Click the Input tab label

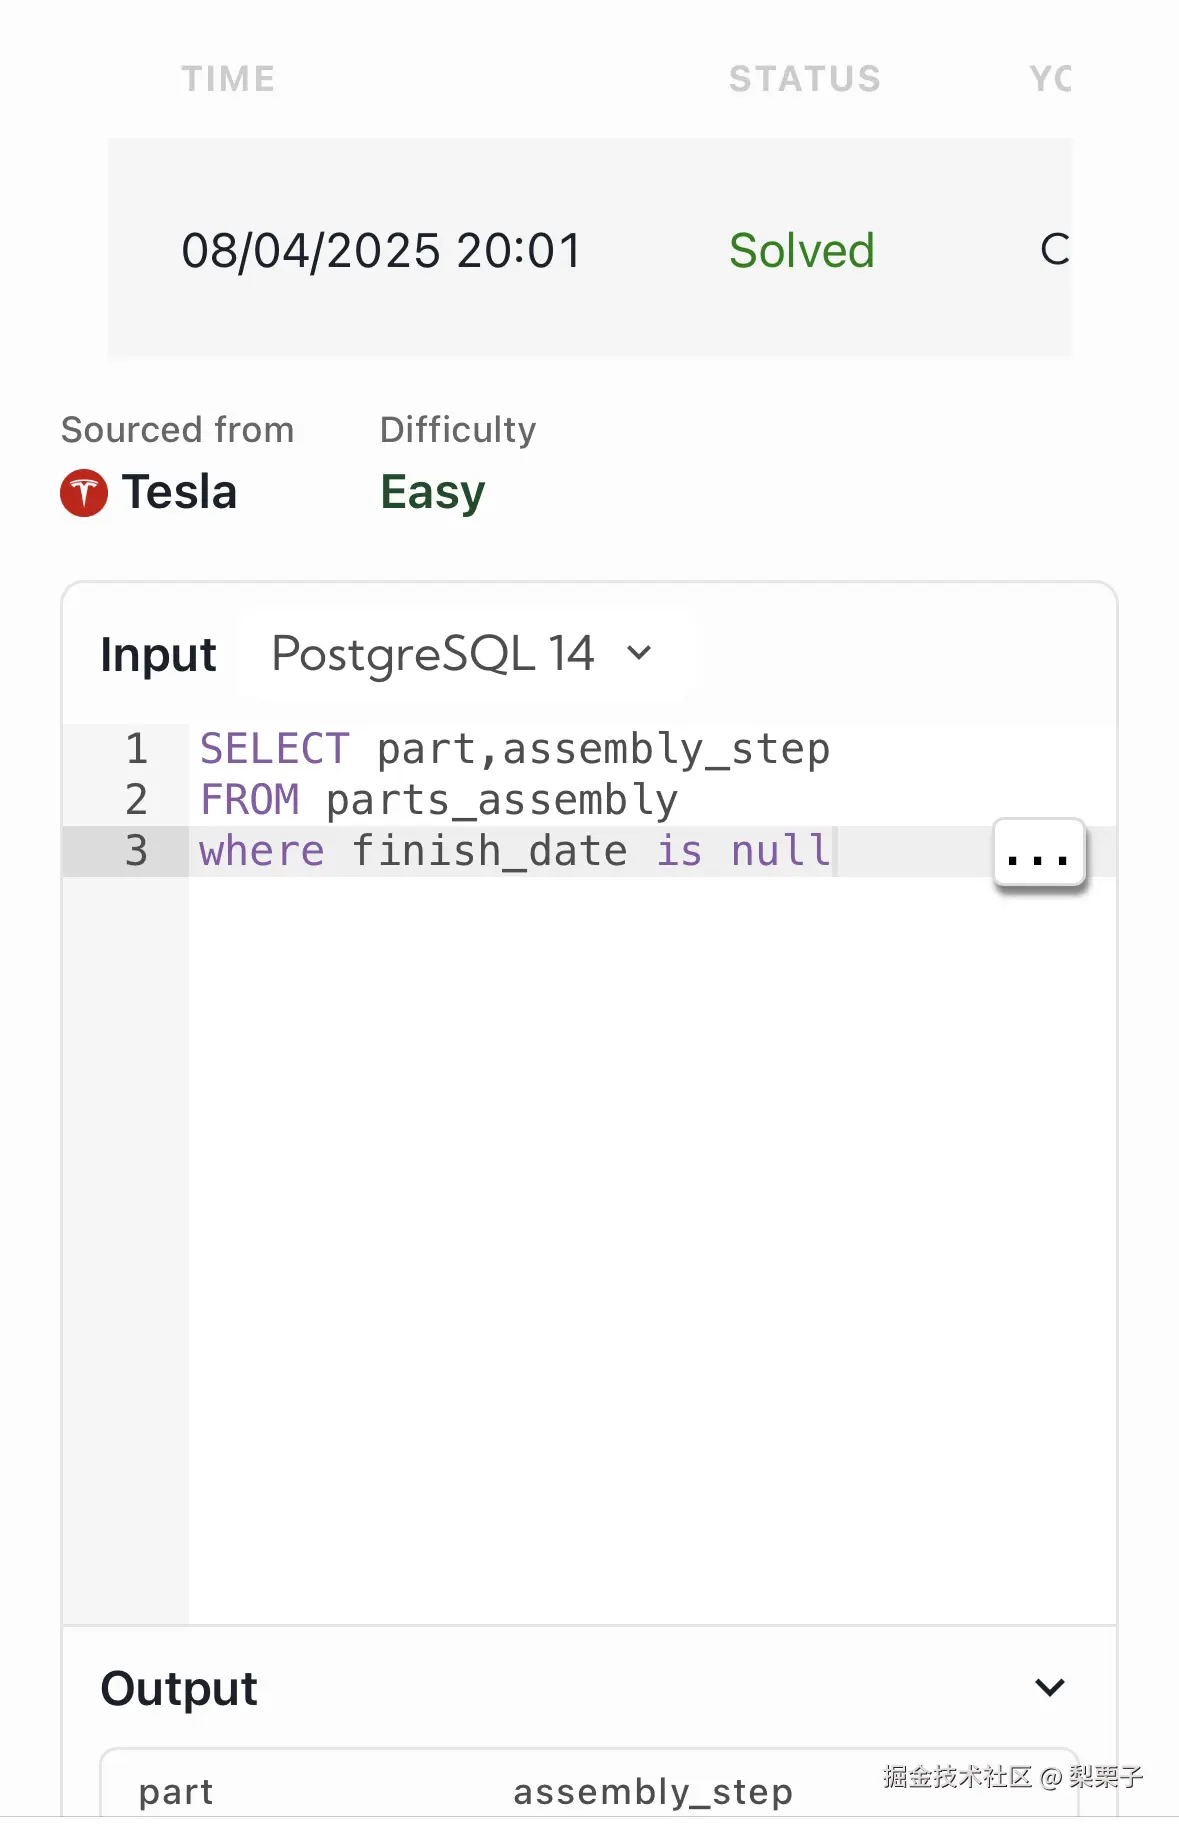(158, 655)
